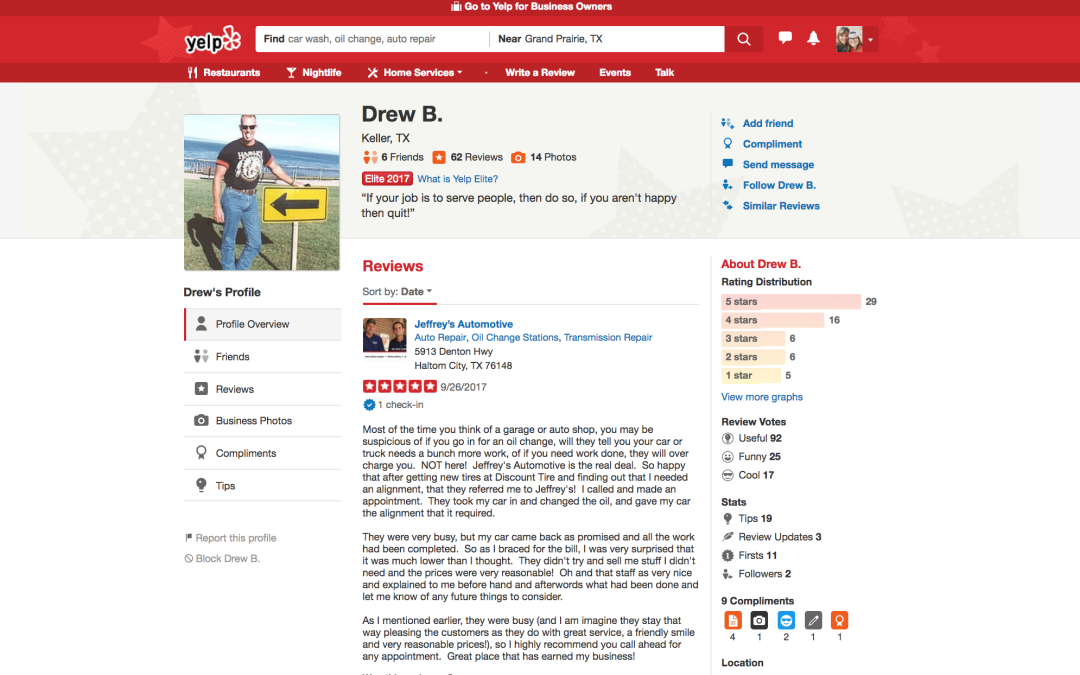Click the gray pencil compliment badge
The width and height of the screenshot is (1080, 675).
click(813, 621)
